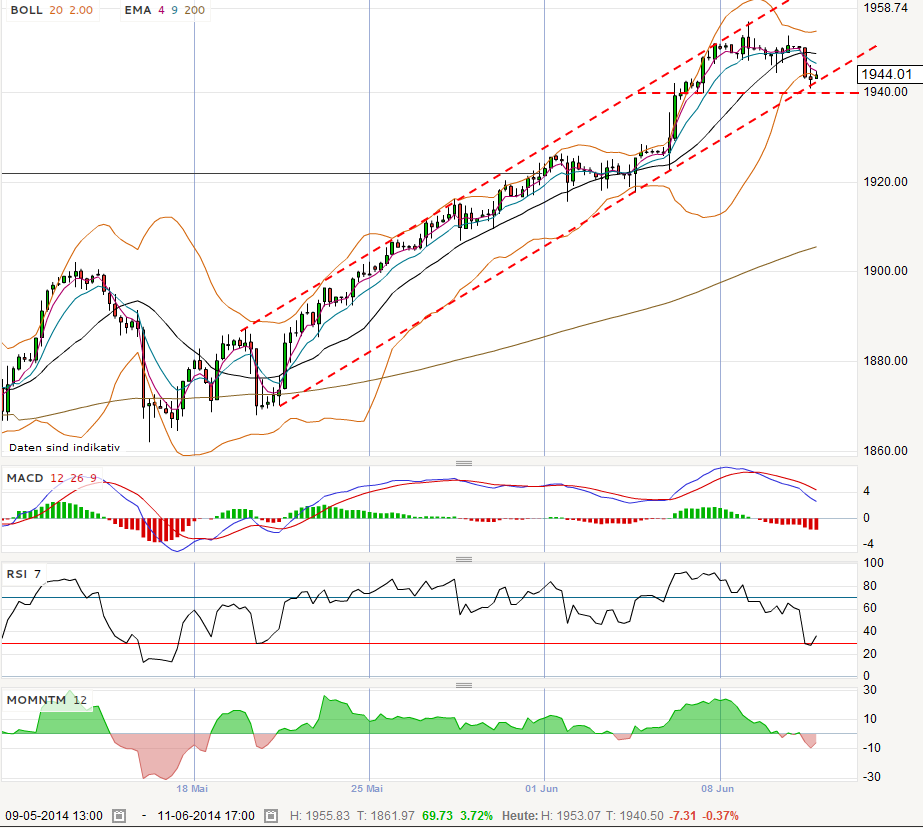923x828 pixels.
Task: Click the 1920.00 price axis label
Action: click(885, 182)
